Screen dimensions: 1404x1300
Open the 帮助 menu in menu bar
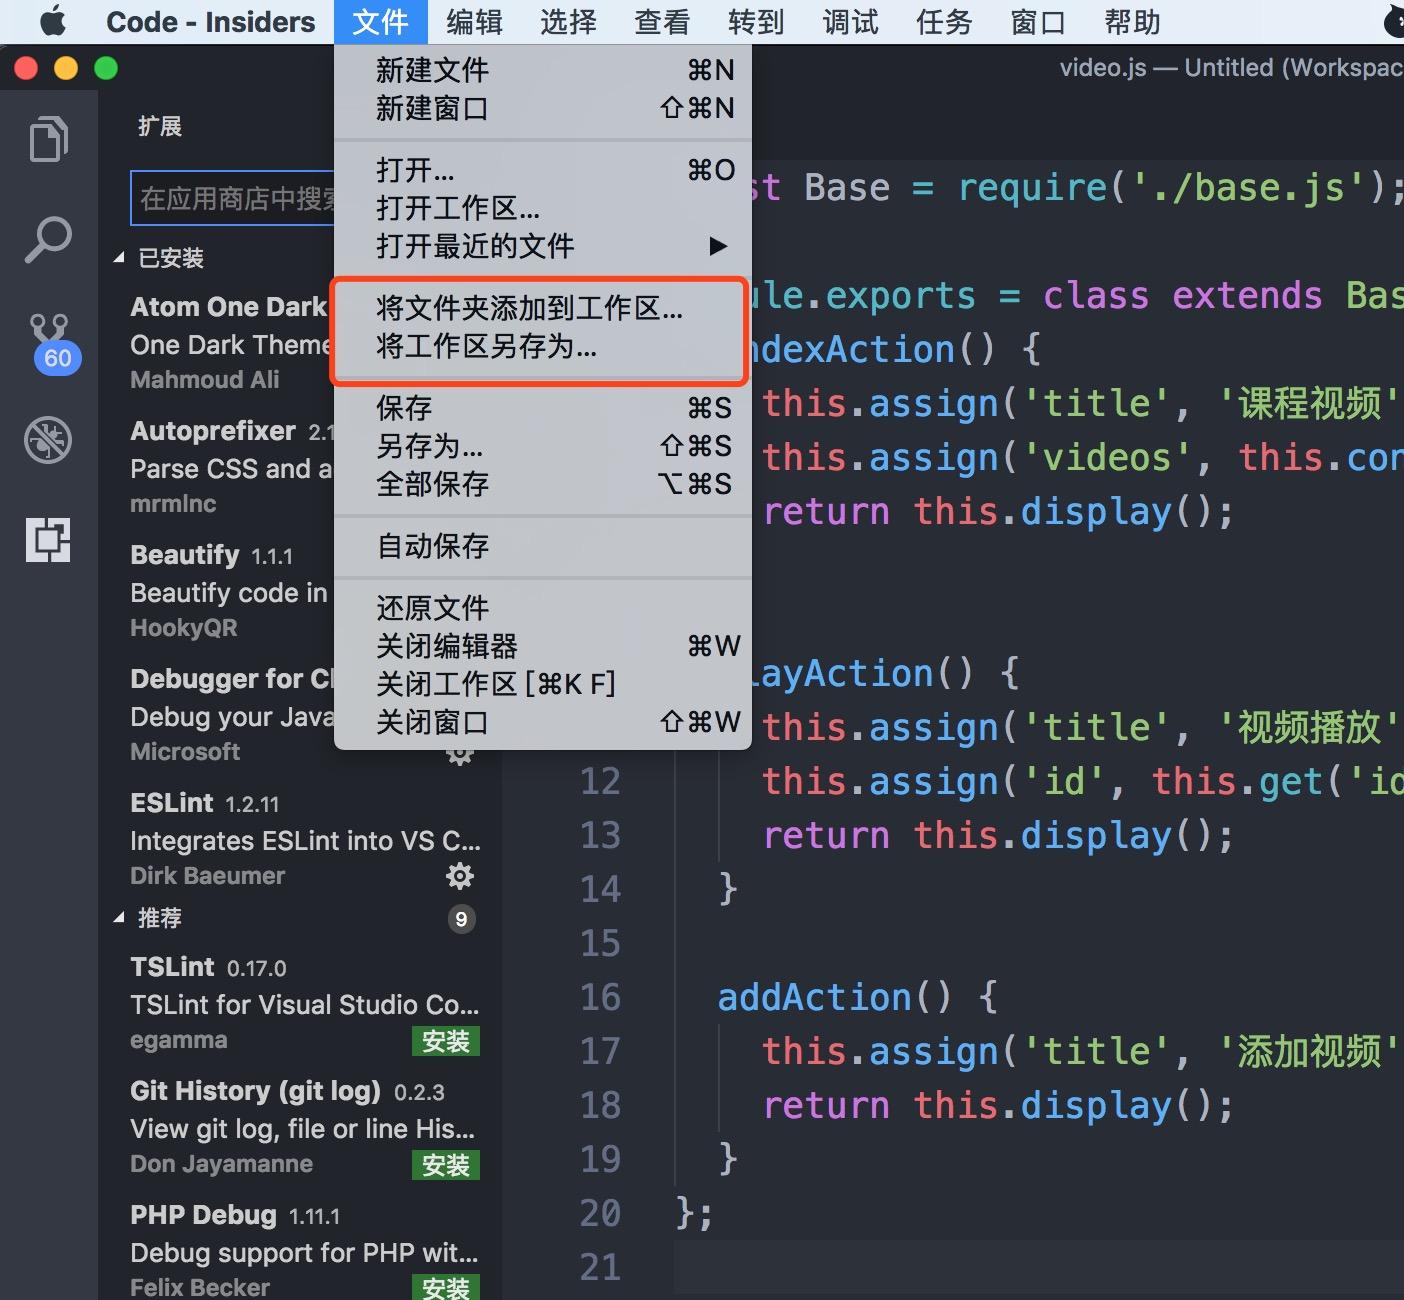coord(1132,22)
